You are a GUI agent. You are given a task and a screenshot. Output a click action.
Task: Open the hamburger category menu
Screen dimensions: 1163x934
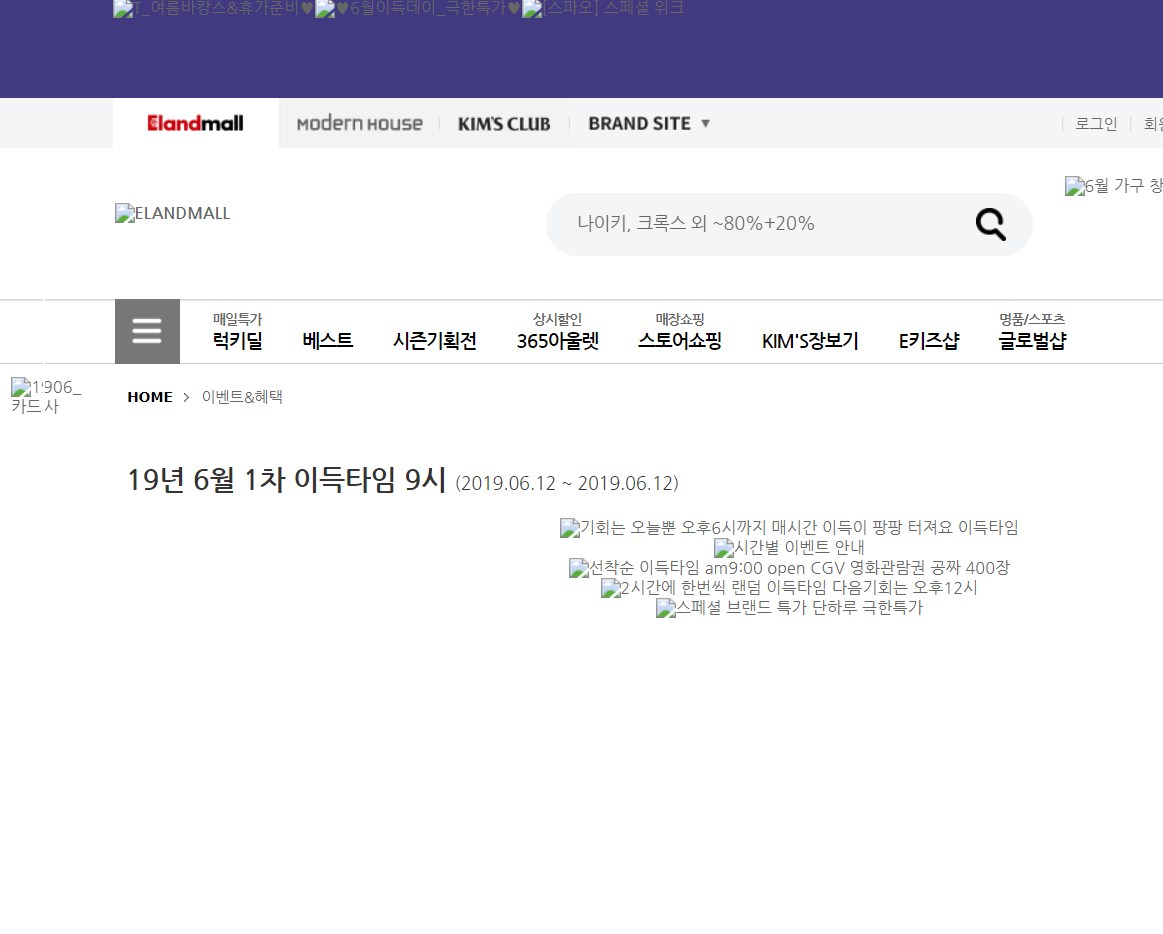[x=147, y=331]
